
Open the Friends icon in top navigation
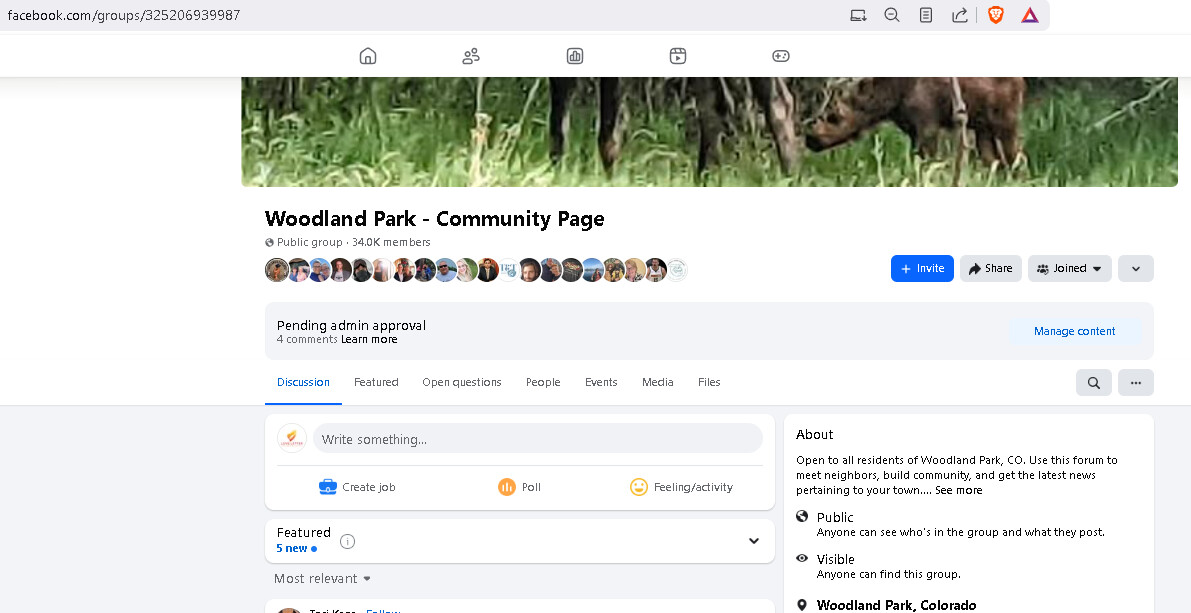tap(471, 56)
